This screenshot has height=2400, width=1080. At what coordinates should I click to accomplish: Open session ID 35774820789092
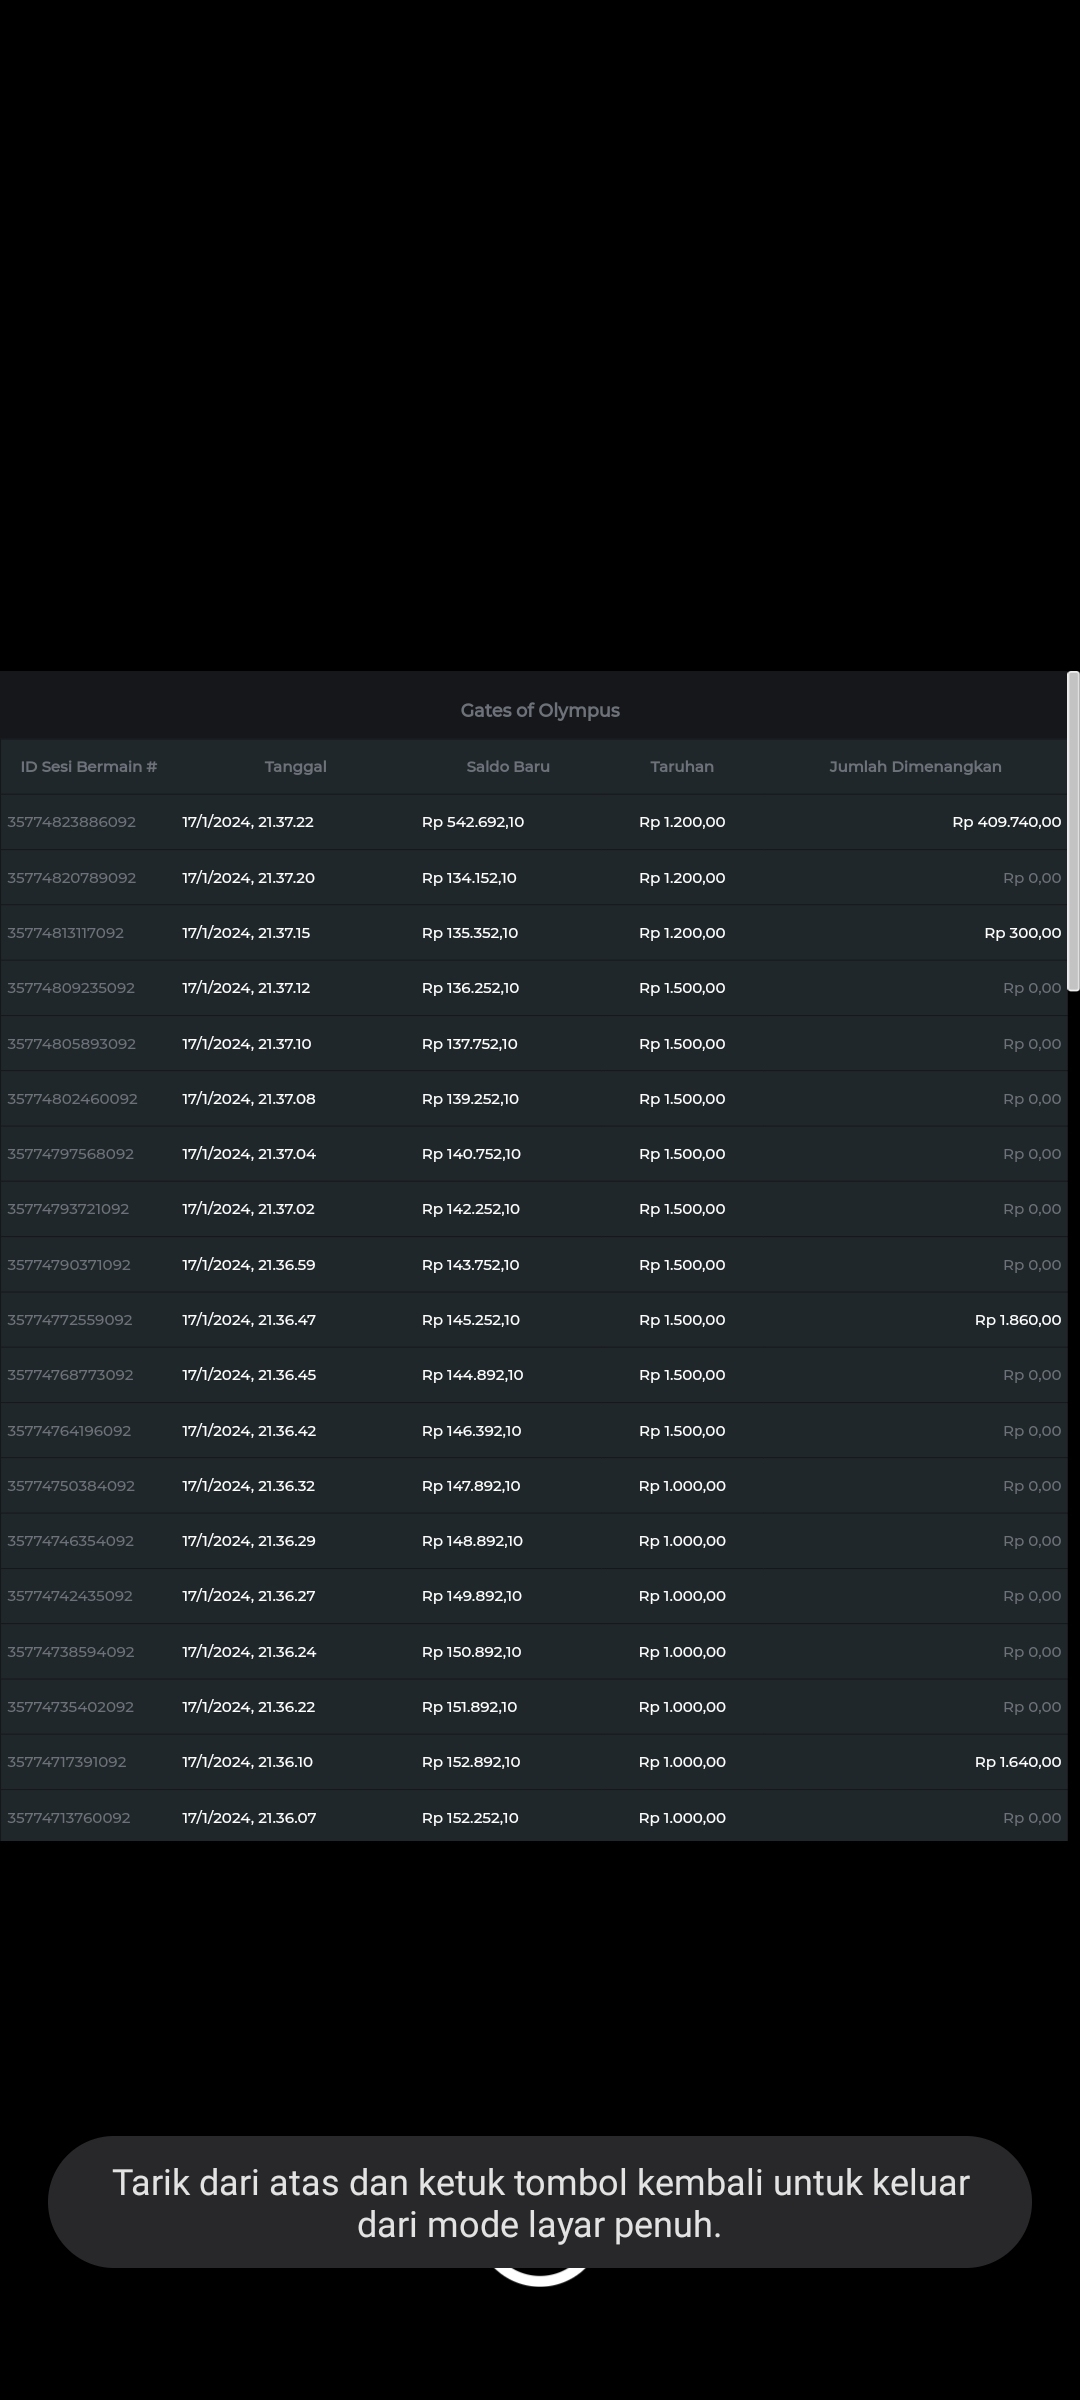tap(72, 878)
